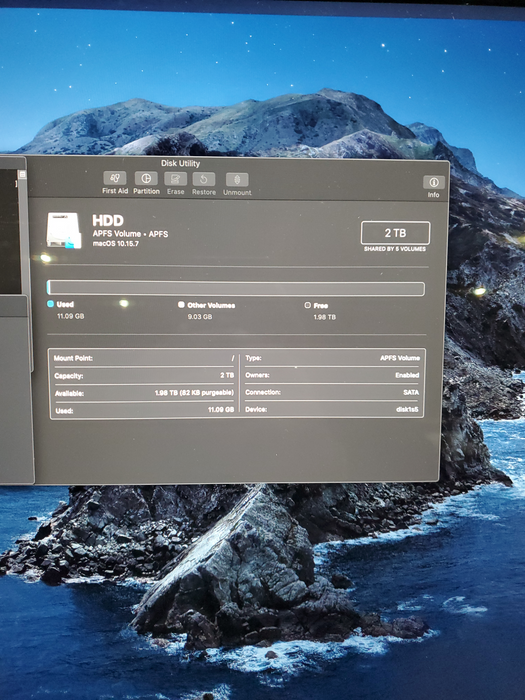Screen dimensions: 525x700
Task: Unmount the HDD volume
Action: [237, 184]
